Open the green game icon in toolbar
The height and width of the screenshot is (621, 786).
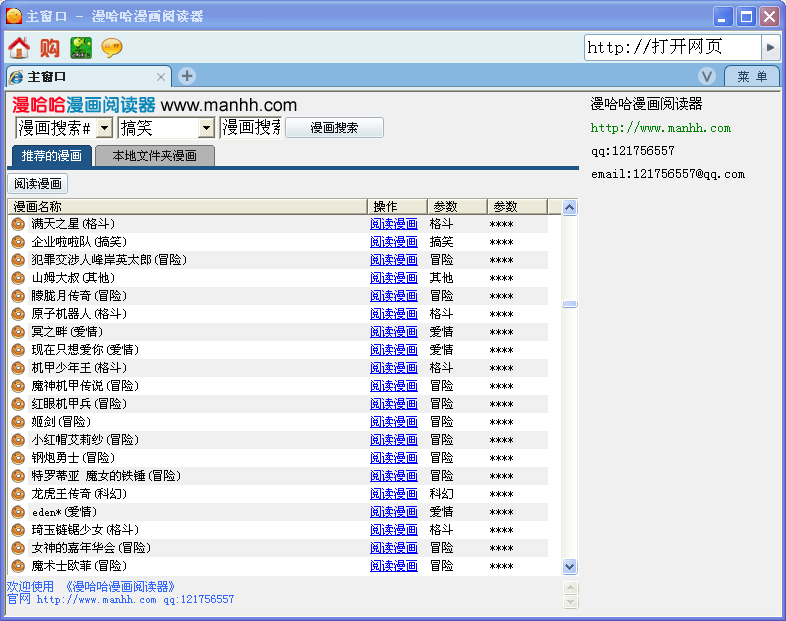[x=81, y=48]
